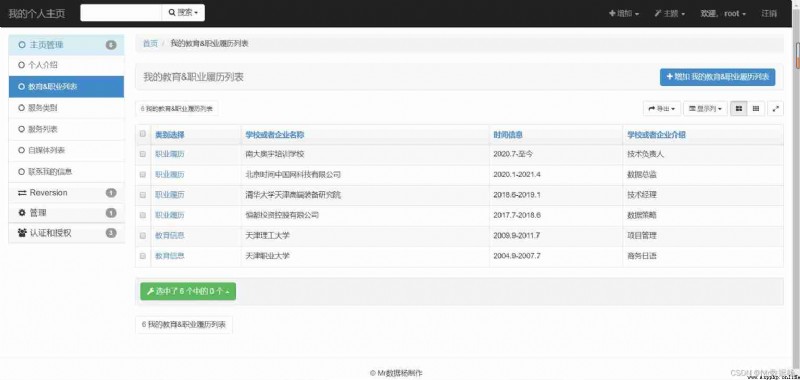The image size is (800, 380).
Task: Check the box for the 2017.7-2018.6 row
Action: [x=143, y=215]
